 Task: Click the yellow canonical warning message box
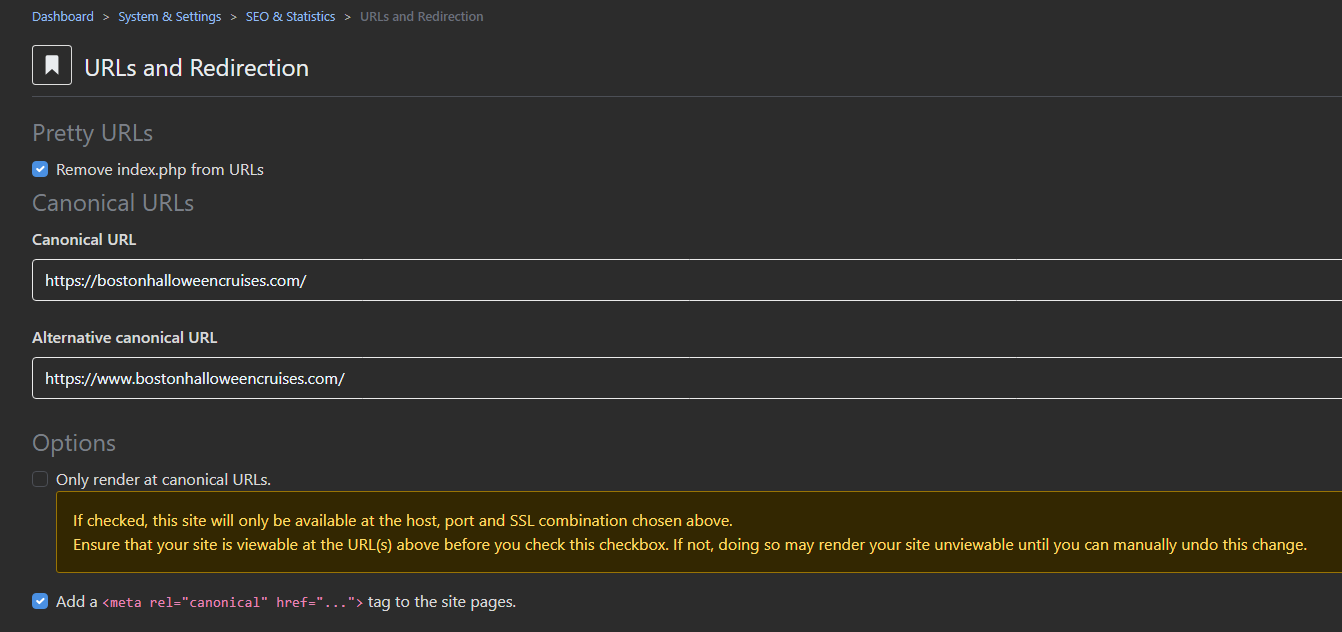click(x=690, y=532)
